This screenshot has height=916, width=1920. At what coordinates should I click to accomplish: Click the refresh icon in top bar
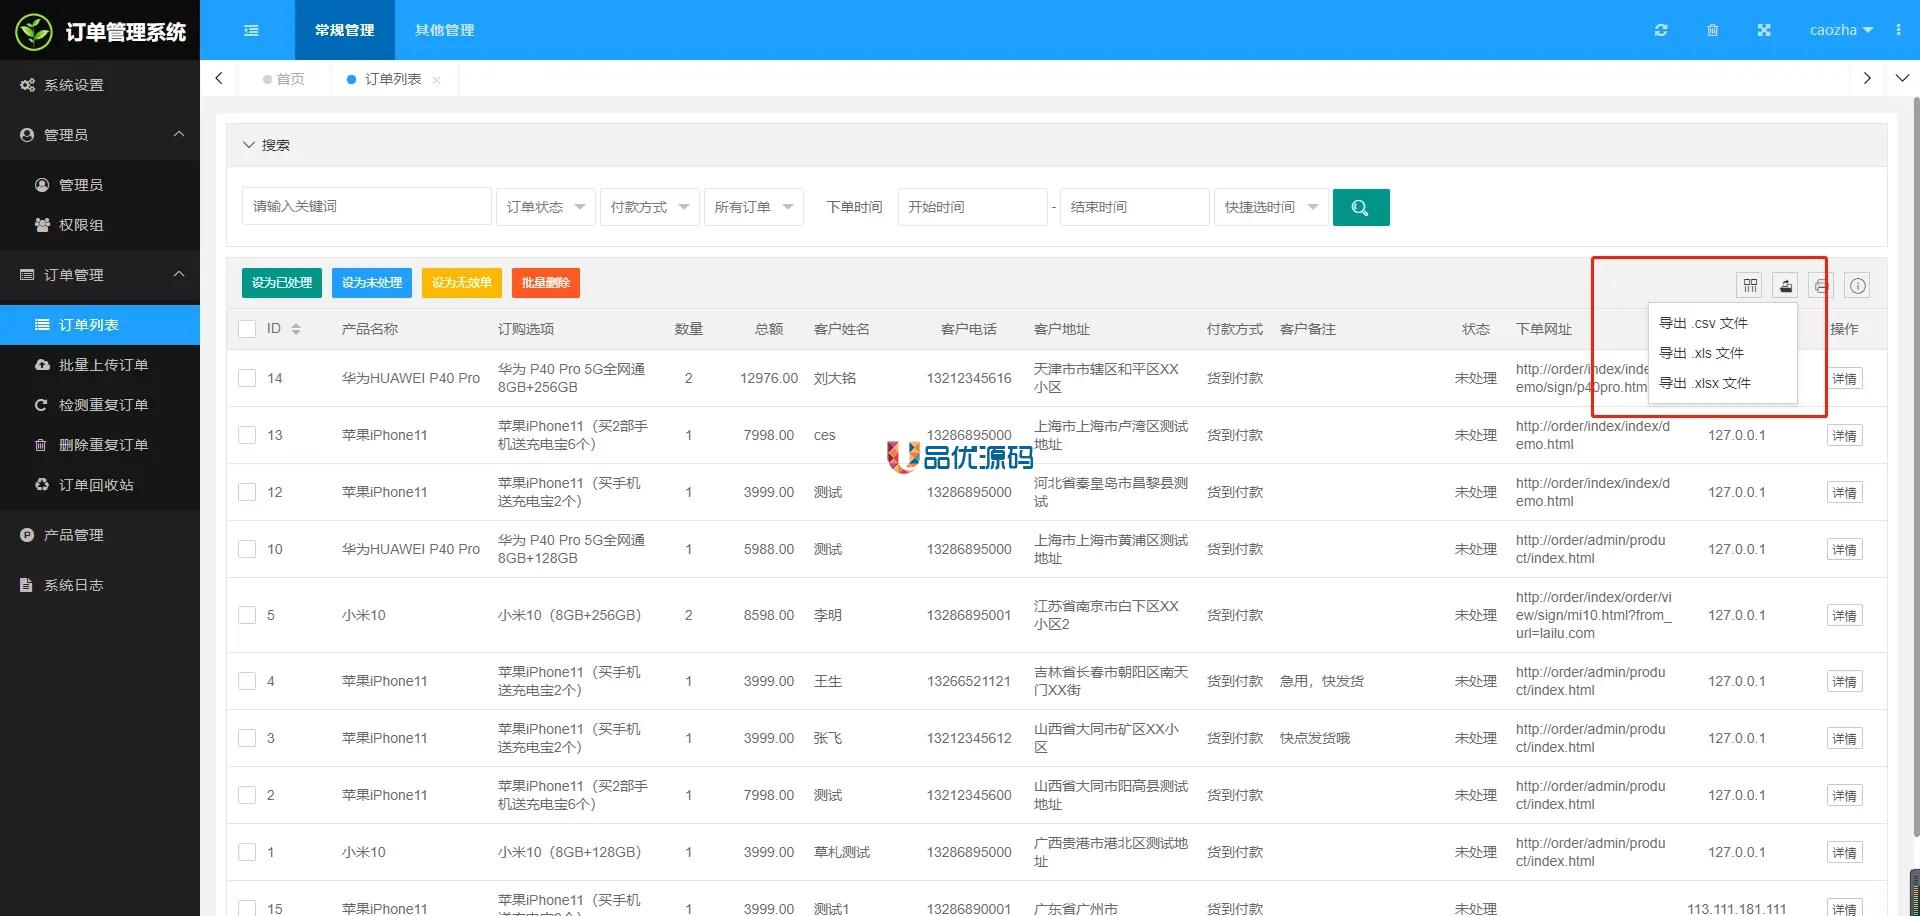[x=1661, y=30]
